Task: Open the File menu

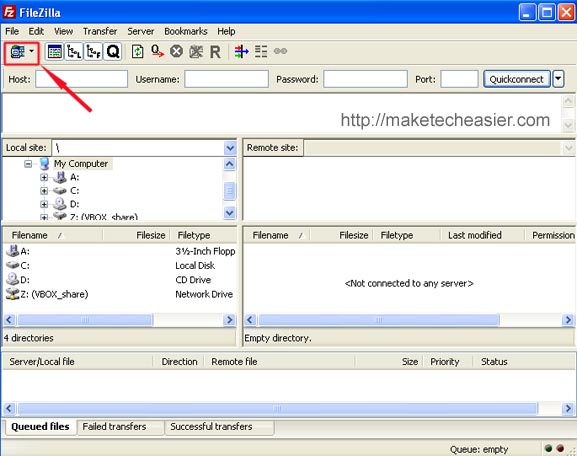Action: (x=12, y=31)
